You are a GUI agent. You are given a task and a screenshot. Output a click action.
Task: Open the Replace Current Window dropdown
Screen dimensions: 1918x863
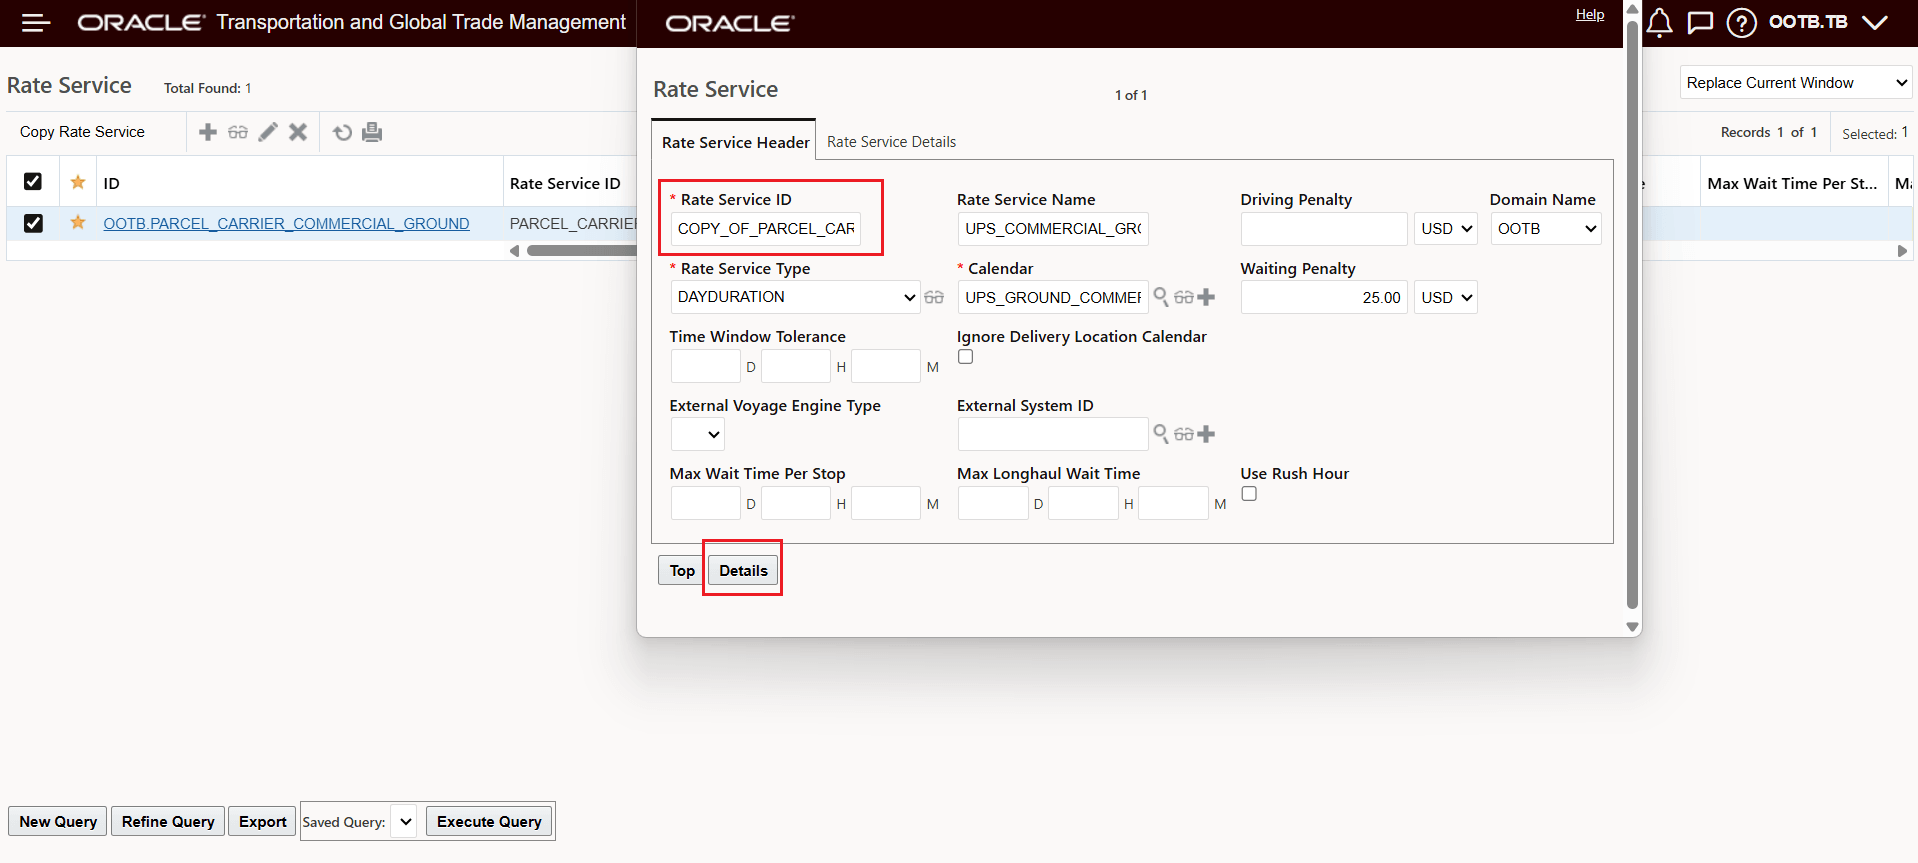coord(1796,83)
